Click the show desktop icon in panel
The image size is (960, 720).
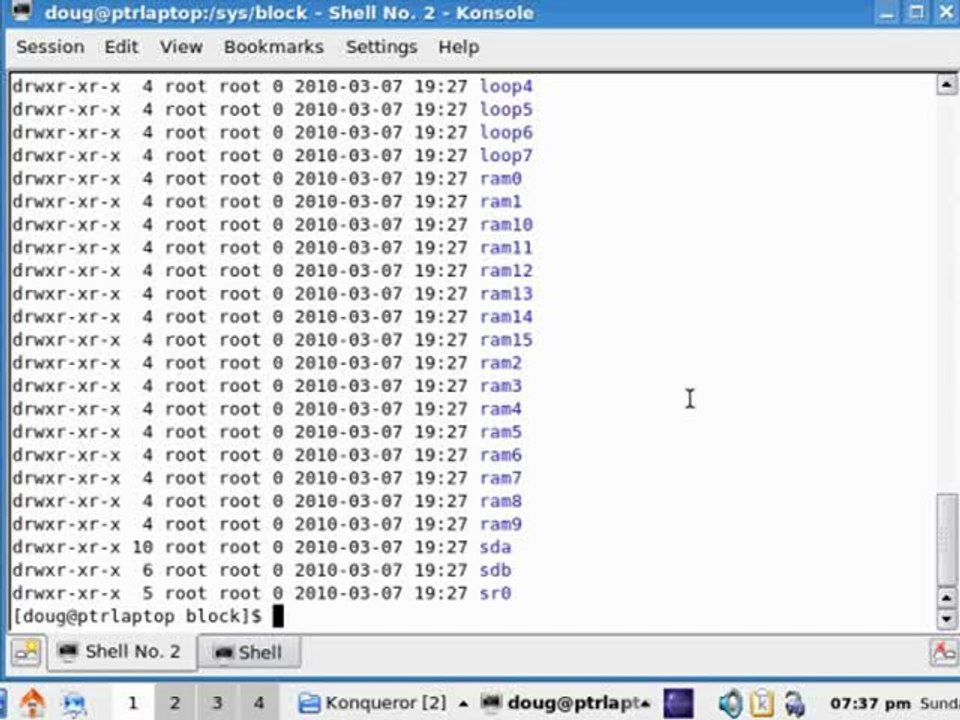click(75, 704)
